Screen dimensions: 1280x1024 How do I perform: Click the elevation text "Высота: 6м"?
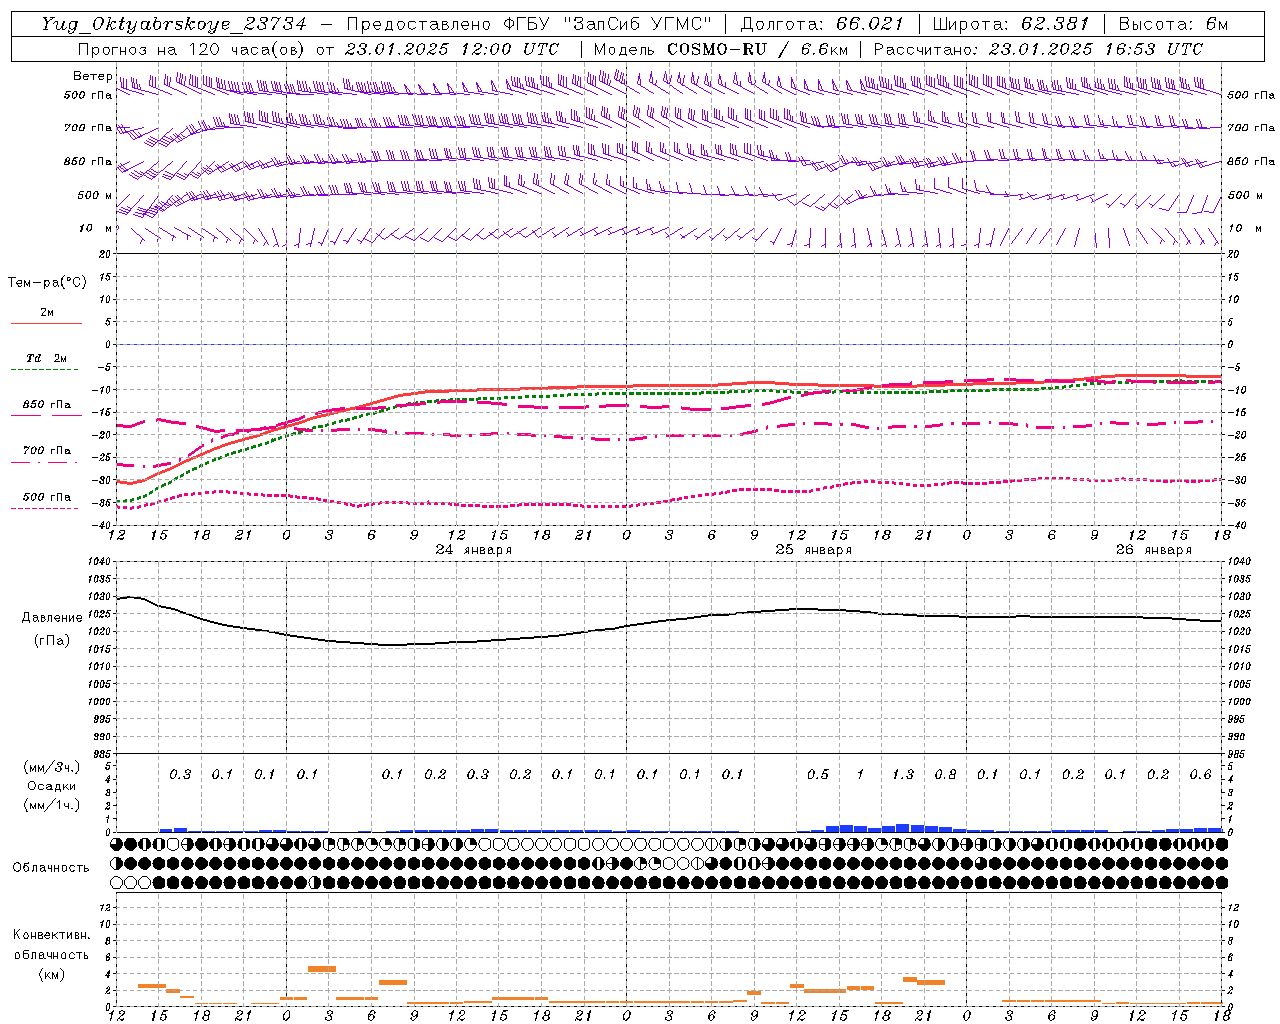click(1173, 24)
